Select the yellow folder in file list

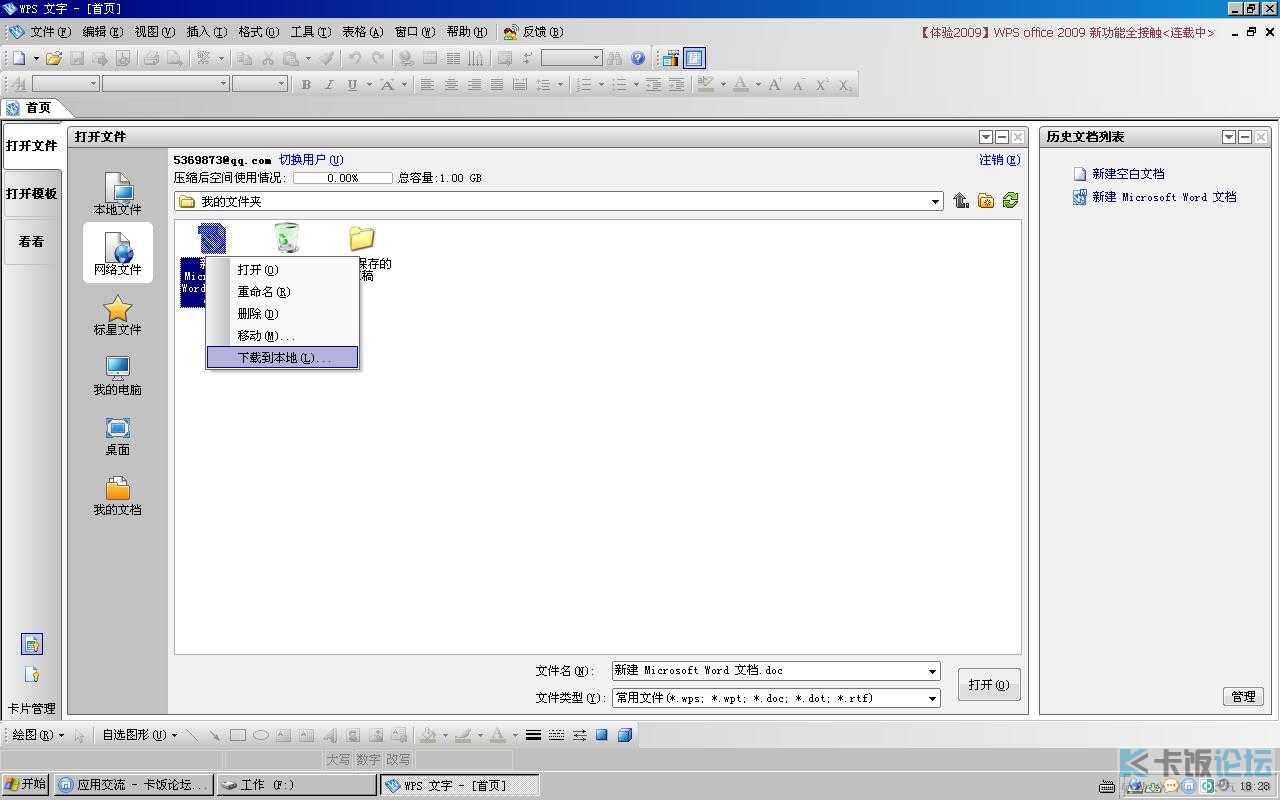pos(362,238)
